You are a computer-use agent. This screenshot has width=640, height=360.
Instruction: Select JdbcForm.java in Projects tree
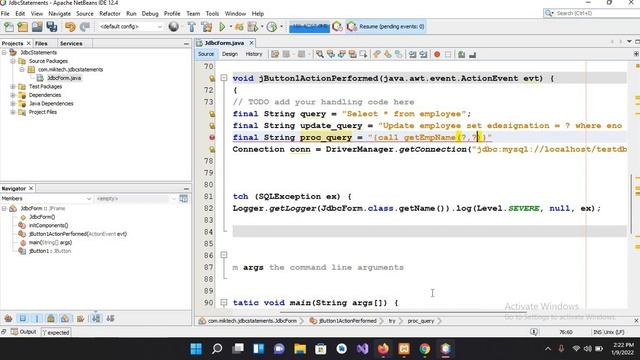[64, 78]
